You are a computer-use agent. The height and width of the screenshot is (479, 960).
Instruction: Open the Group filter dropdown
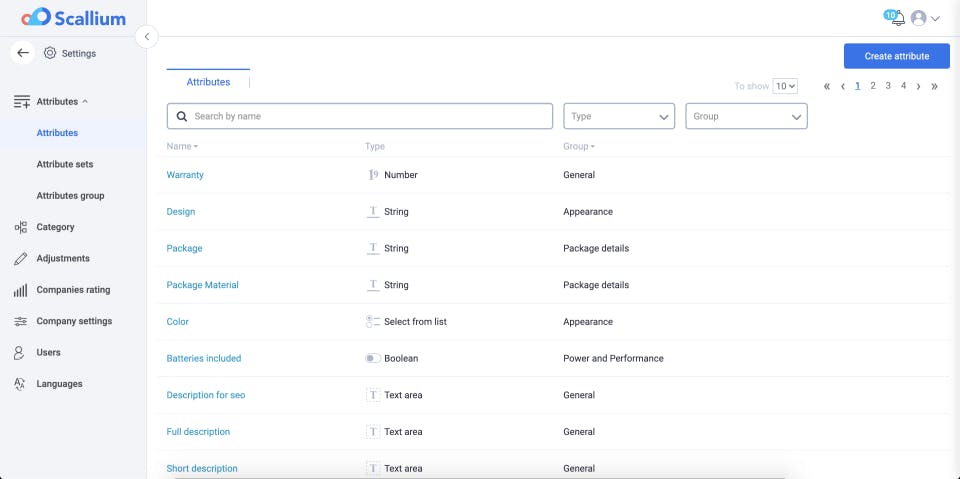click(746, 117)
